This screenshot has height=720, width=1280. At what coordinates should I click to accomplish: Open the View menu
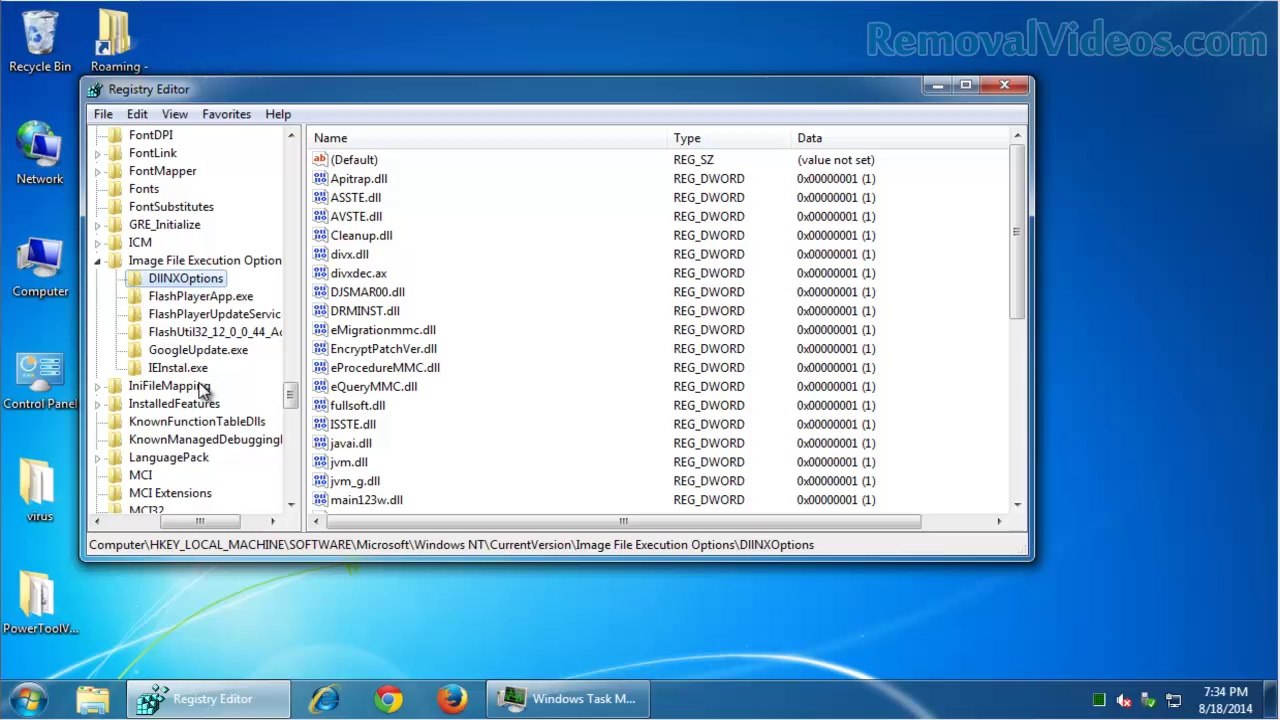point(175,114)
